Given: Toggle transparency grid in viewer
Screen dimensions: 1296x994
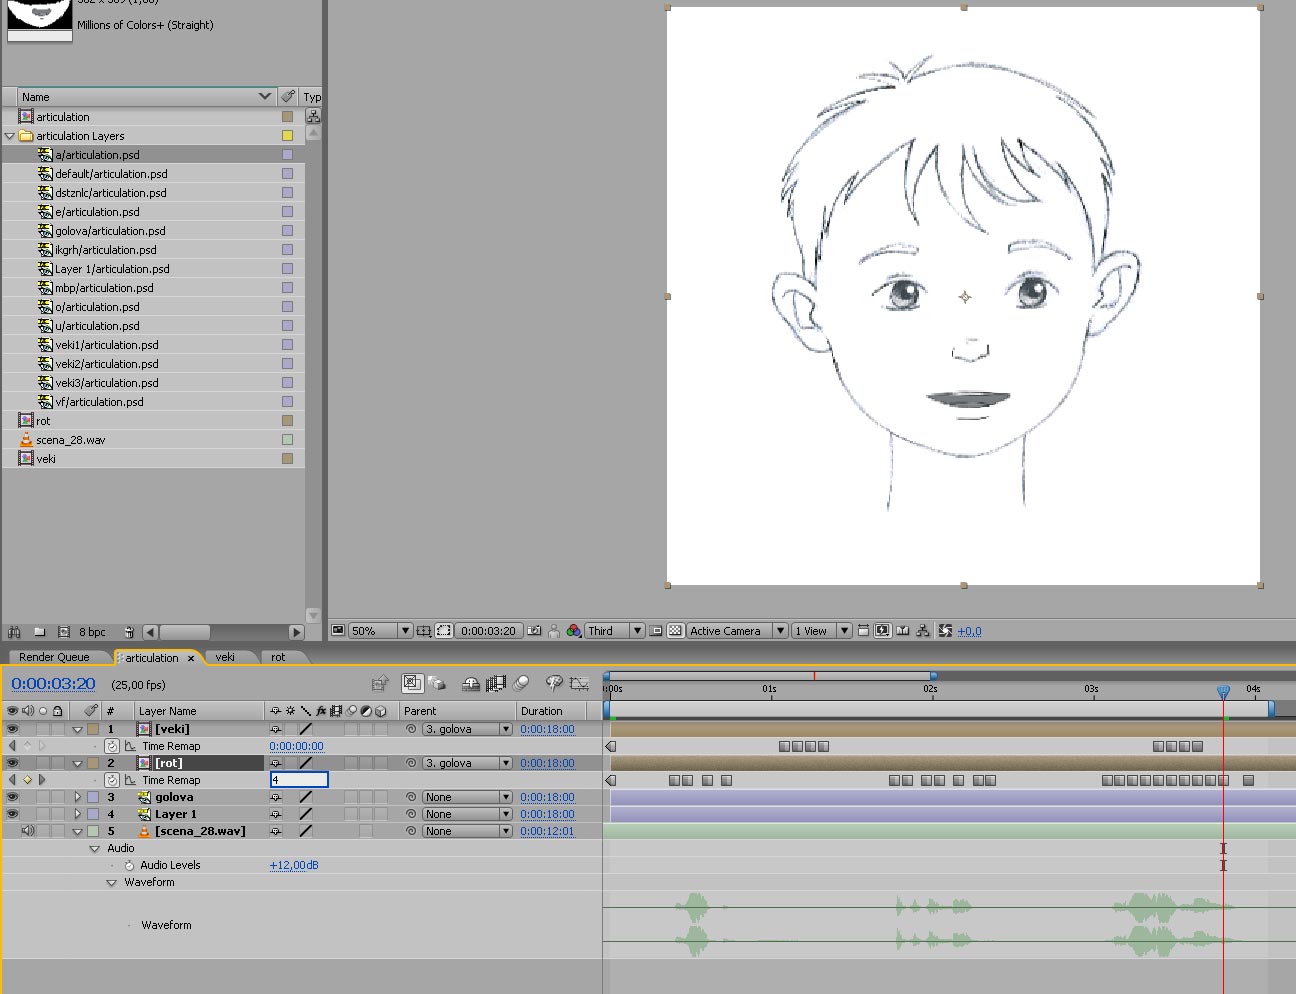Looking at the screenshot, I should click(675, 631).
